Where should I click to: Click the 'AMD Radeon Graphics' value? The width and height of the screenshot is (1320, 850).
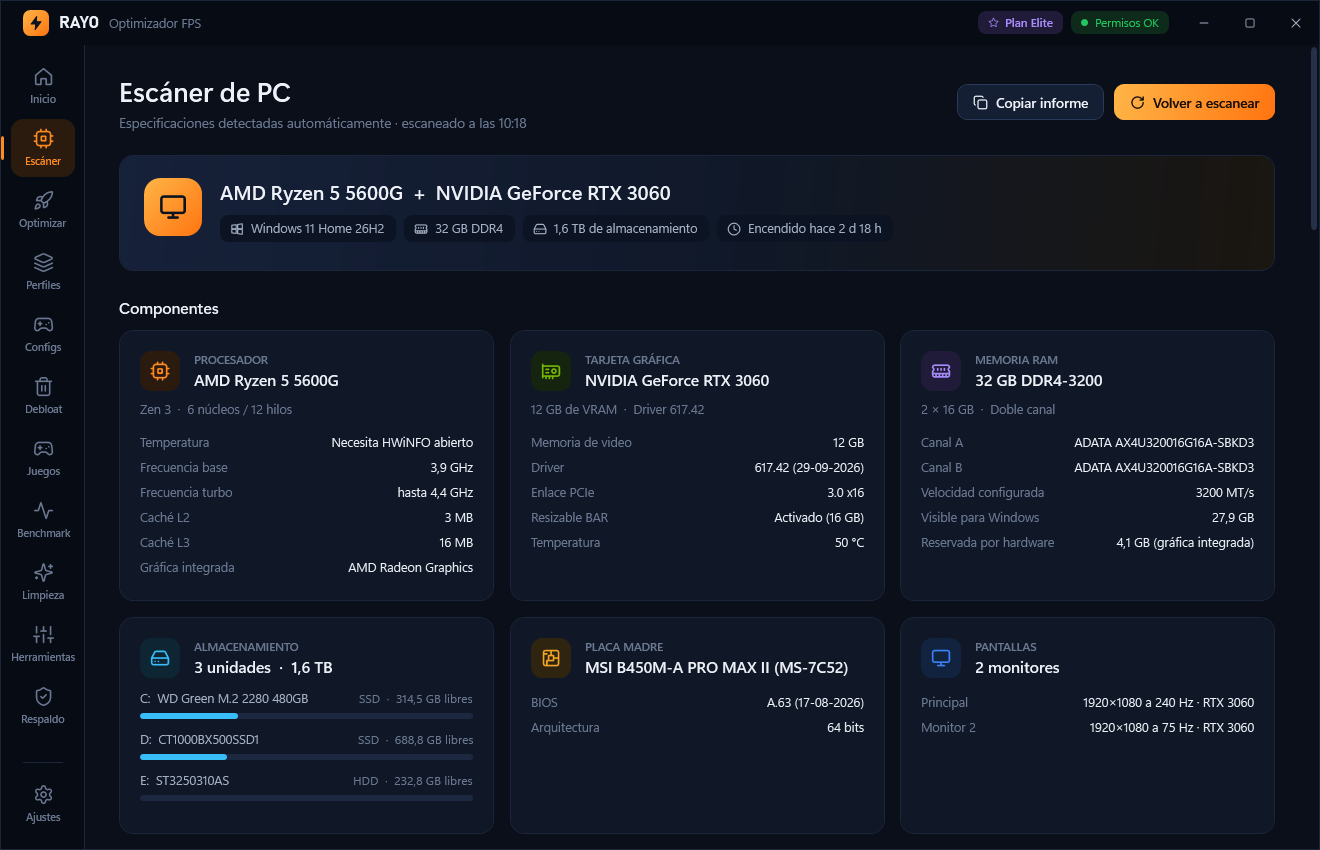tap(410, 568)
